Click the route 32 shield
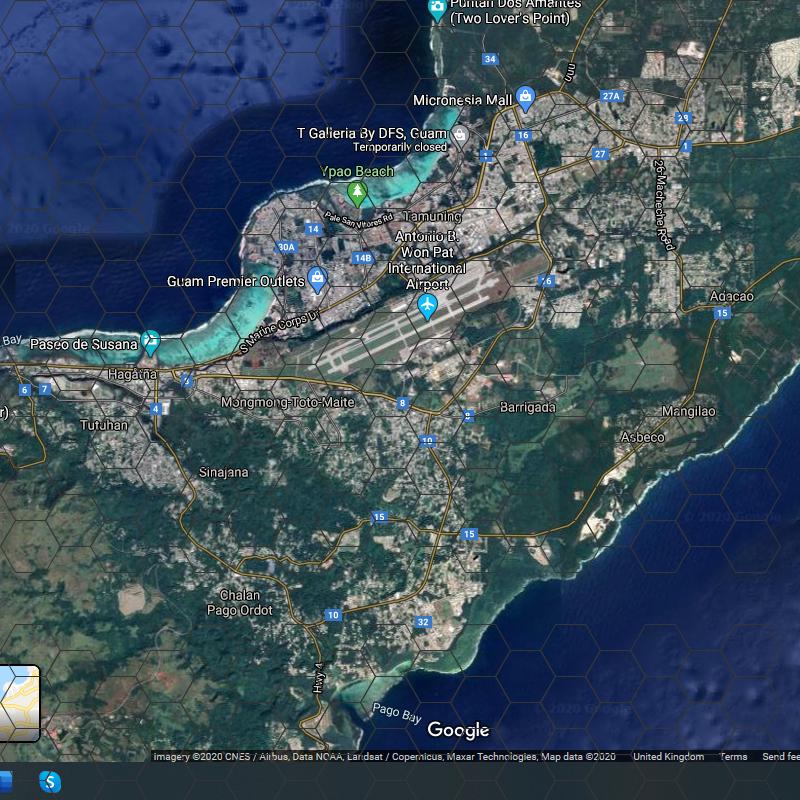The height and width of the screenshot is (800, 800). tap(423, 622)
